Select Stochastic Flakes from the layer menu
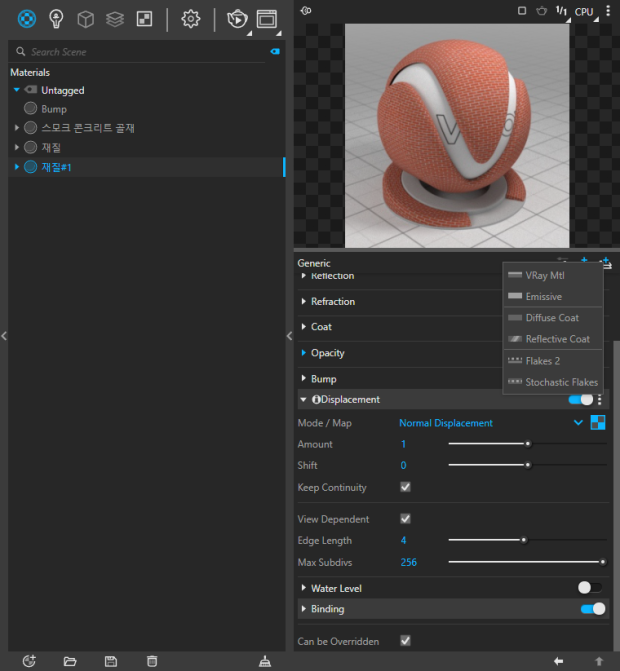The height and width of the screenshot is (671, 620). pyautogui.click(x=561, y=382)
